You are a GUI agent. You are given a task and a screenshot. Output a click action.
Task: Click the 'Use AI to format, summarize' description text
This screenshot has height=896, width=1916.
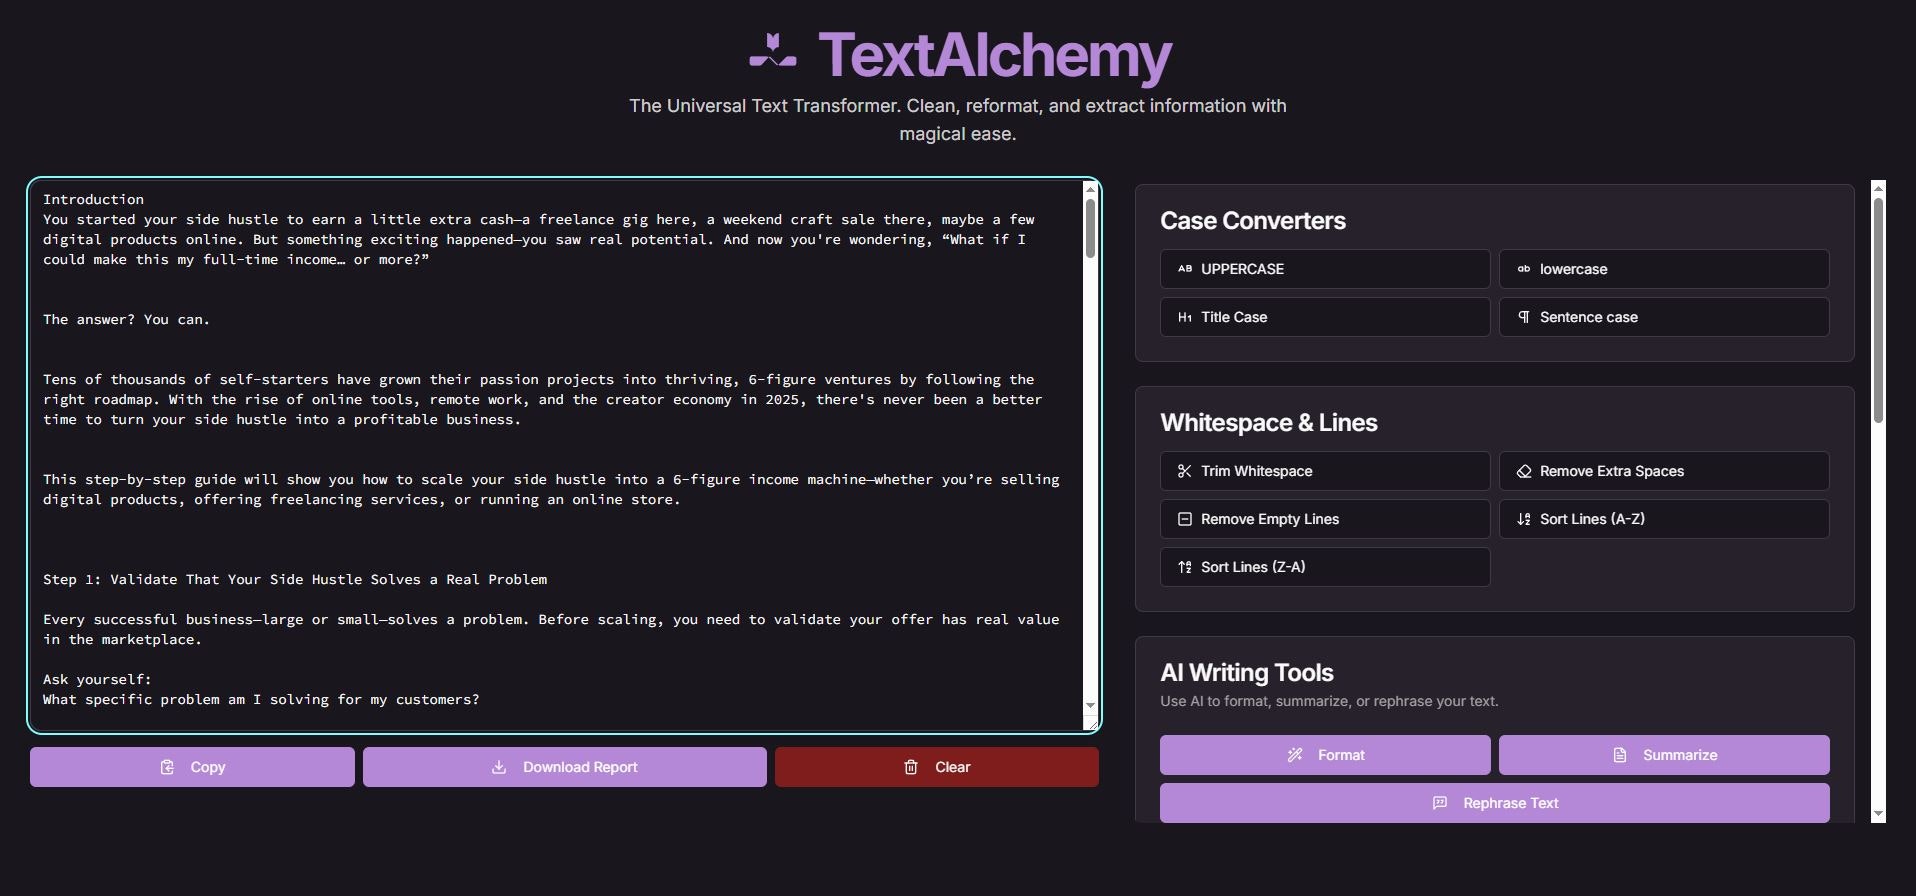1329,701
